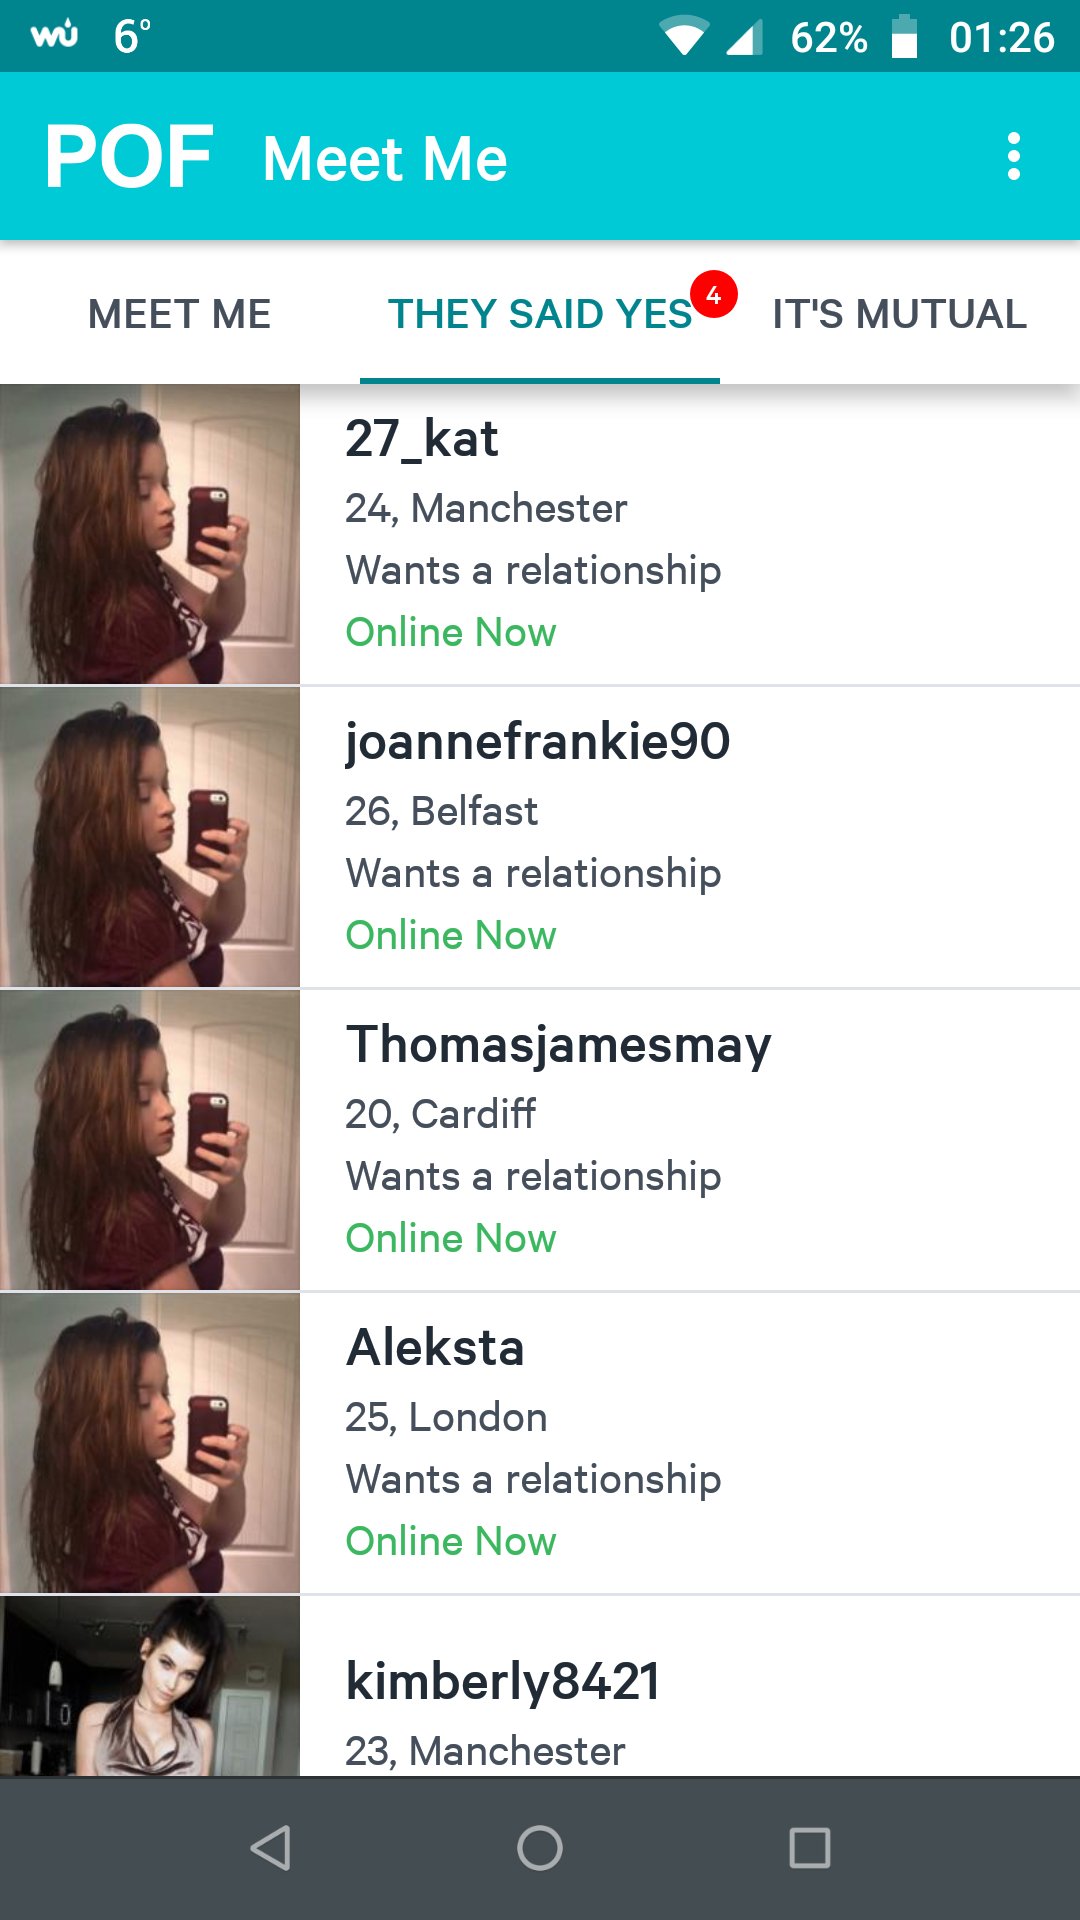Tap the joannefrankie90 username

(538, 743)
